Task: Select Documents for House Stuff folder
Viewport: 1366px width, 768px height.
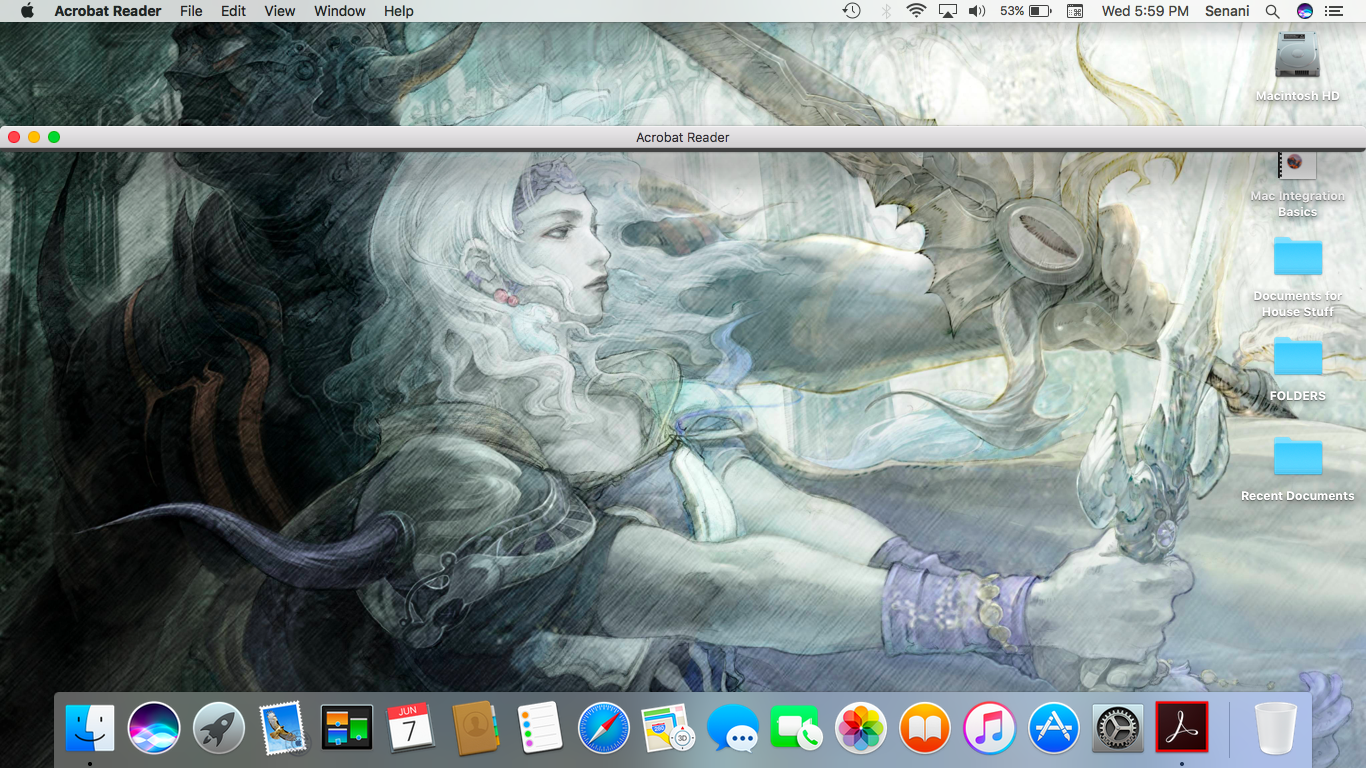Action: click(x=1298, y=258)
